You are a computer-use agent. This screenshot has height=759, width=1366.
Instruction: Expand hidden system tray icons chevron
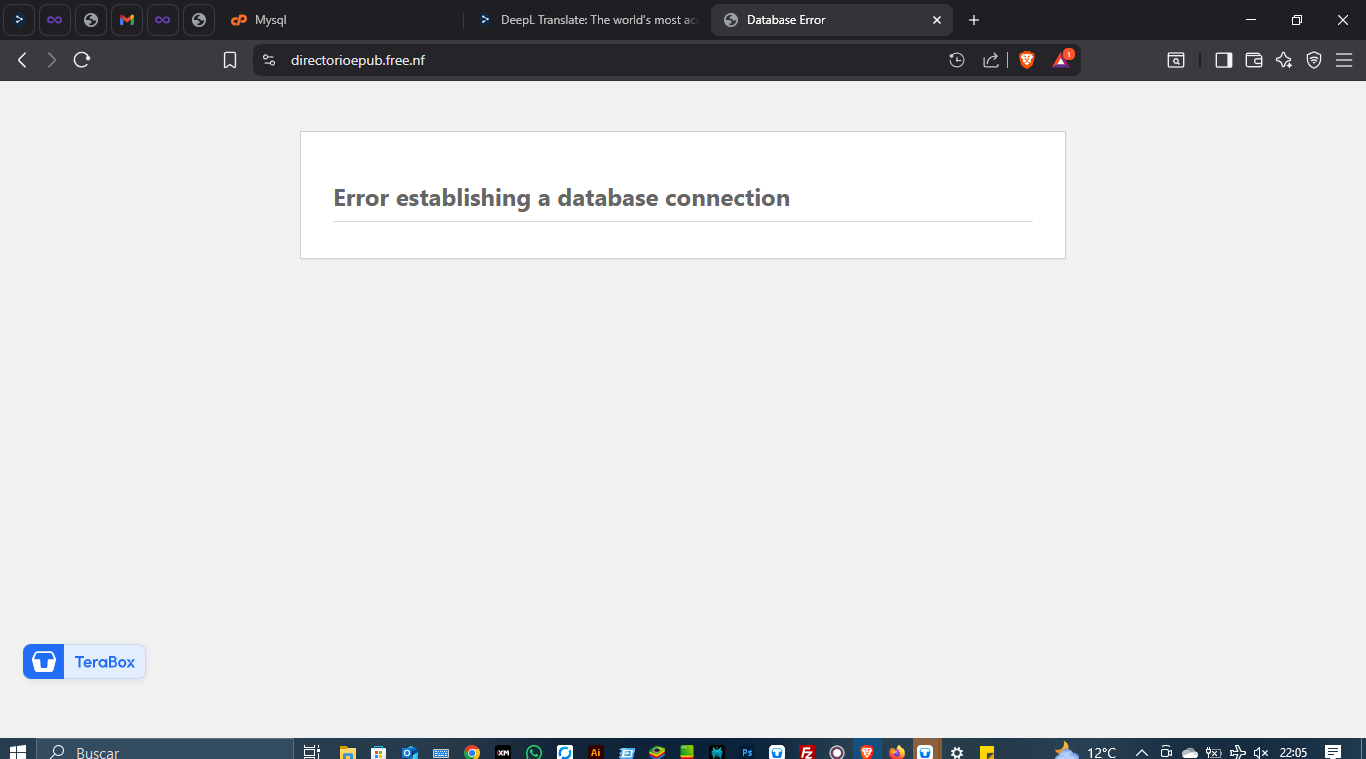click(x=1141, y=752)
